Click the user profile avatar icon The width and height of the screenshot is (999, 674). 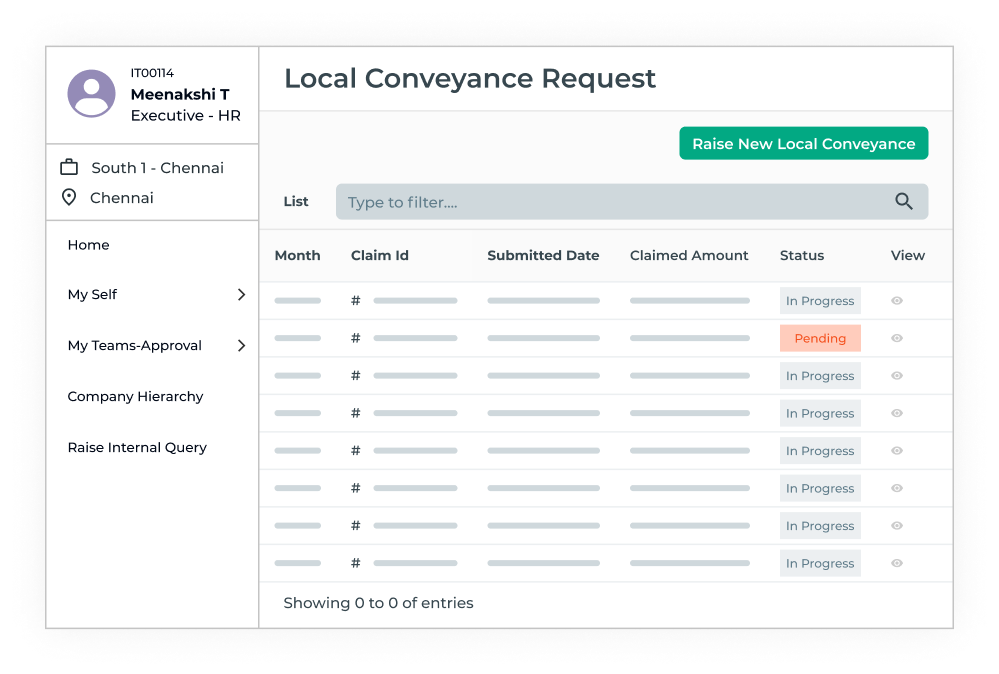(91, 94)
